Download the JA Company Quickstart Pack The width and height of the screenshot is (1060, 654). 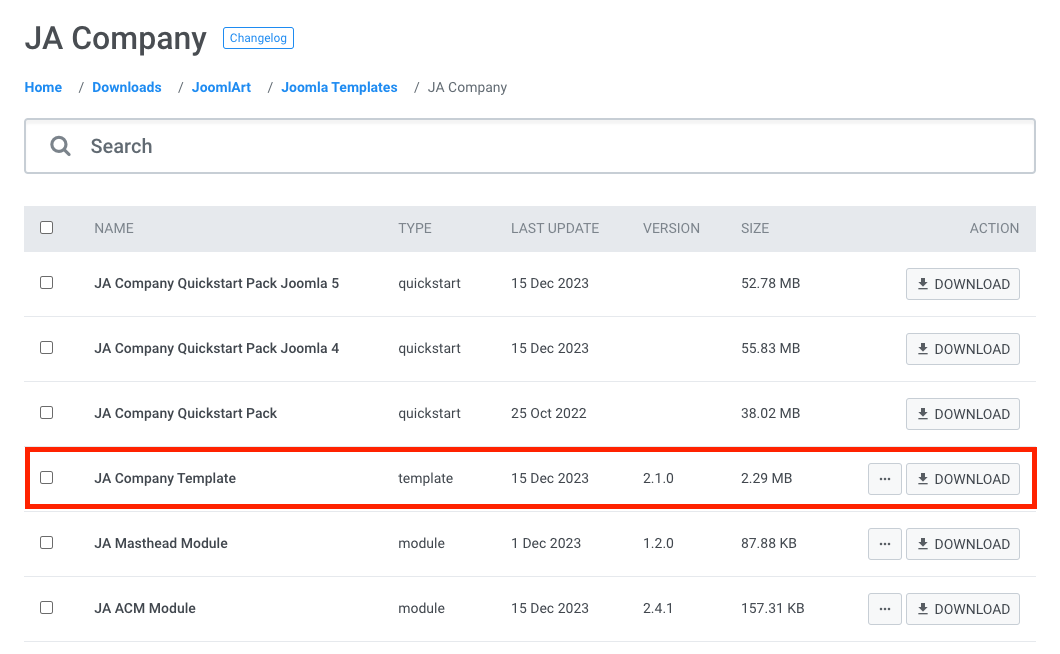coord(962,414)
